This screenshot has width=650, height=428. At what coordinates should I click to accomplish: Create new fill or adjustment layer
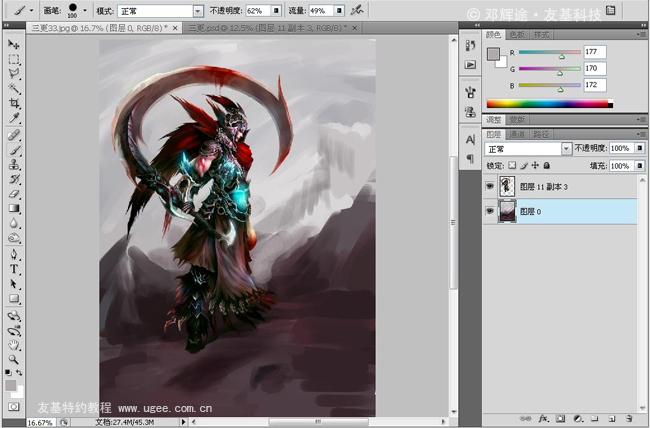click(x=577, y=418)
